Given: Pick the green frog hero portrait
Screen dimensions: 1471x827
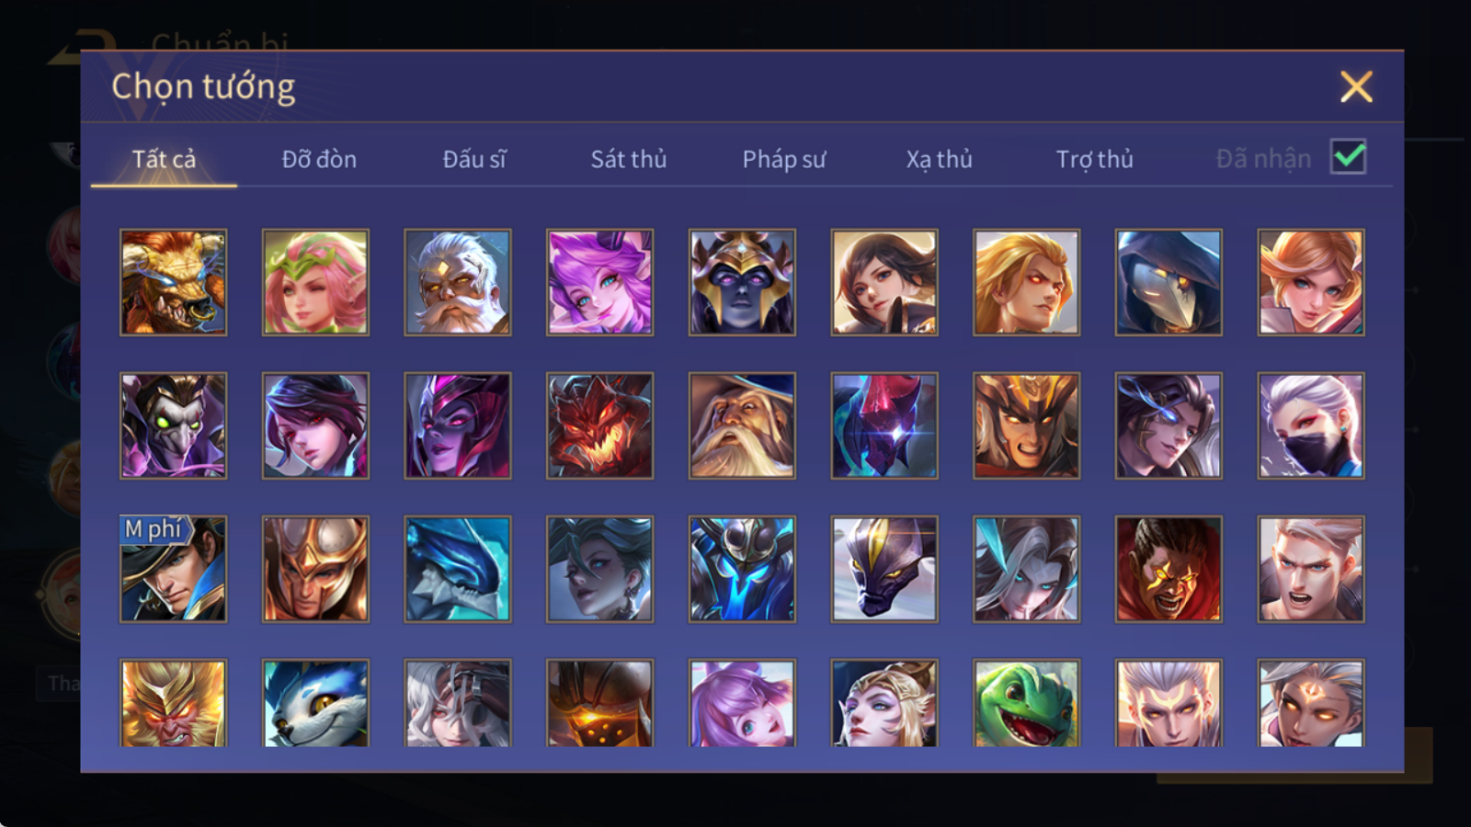Looking at the screenshot, I should point(1026,703).
